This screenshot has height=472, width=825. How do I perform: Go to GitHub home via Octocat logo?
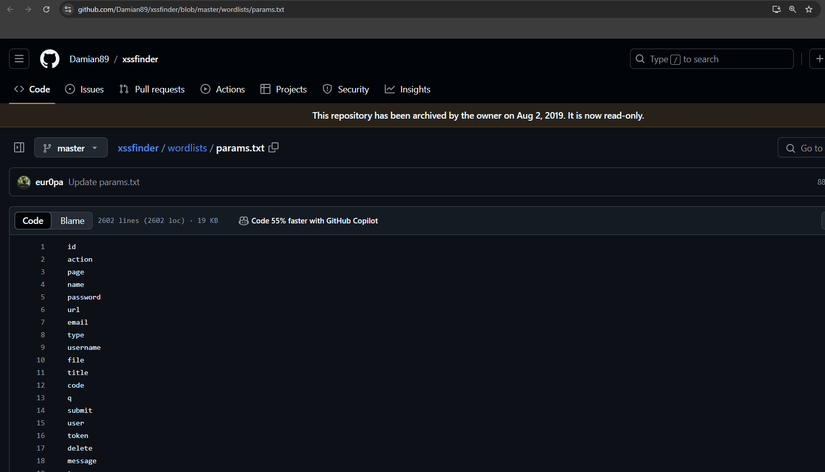pyautogui.click(x=50, y=59)
